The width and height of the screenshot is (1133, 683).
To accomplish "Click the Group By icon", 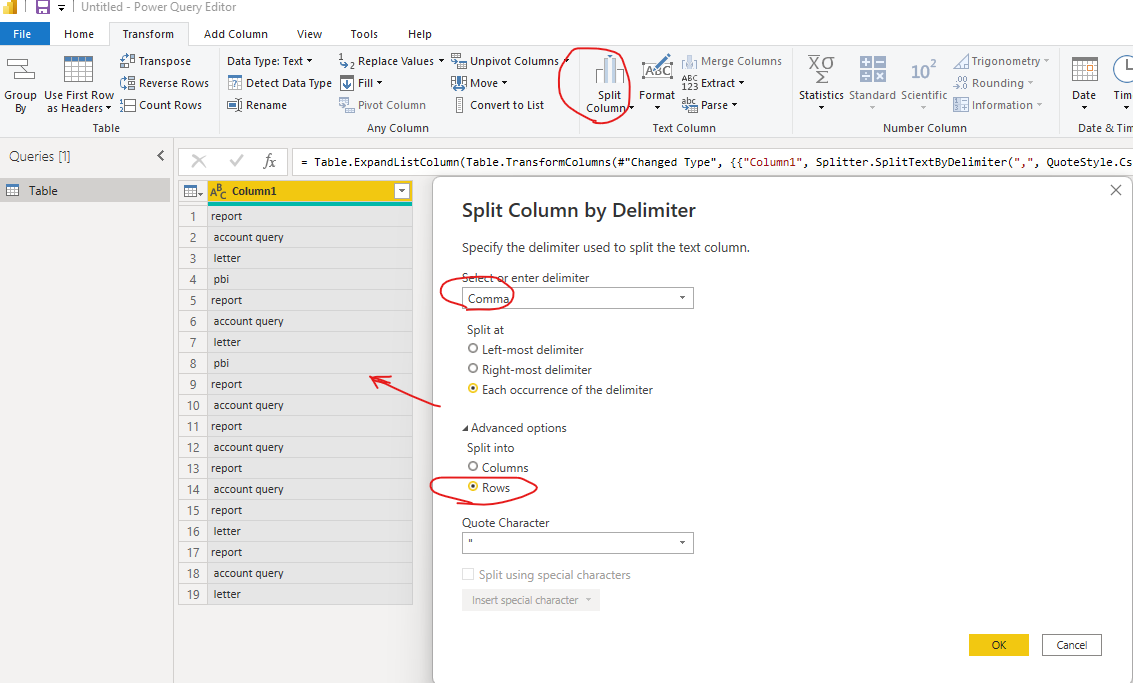I will 20,70.
